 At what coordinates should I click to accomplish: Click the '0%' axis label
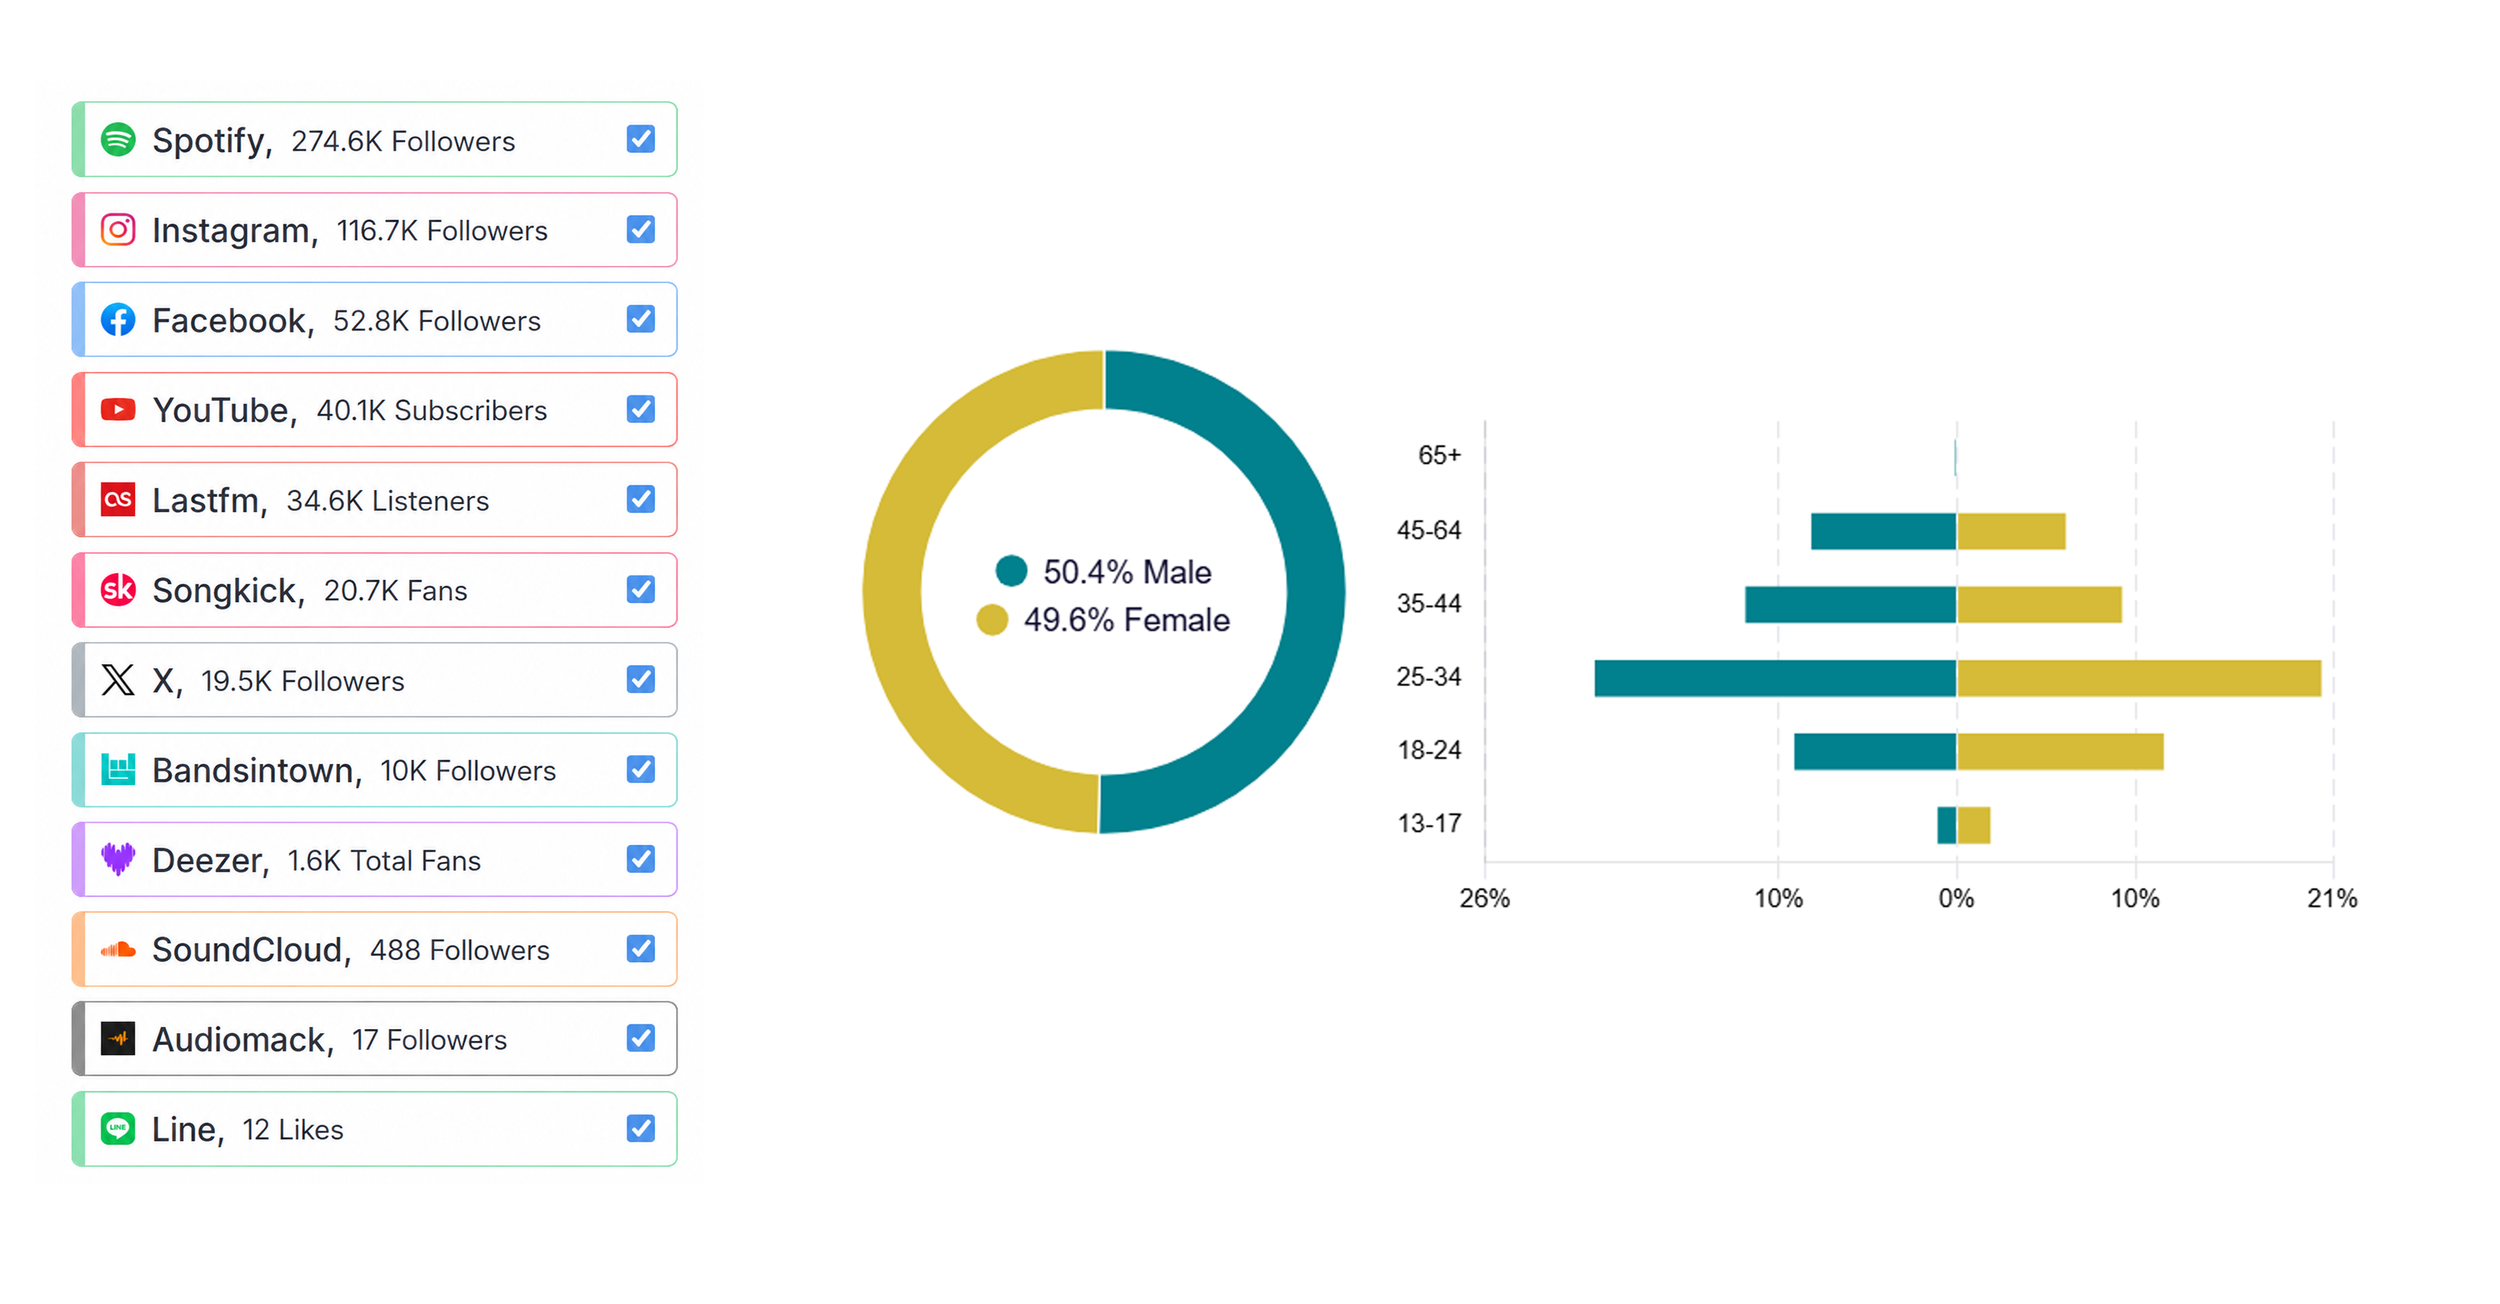[x=1956, y=898]
